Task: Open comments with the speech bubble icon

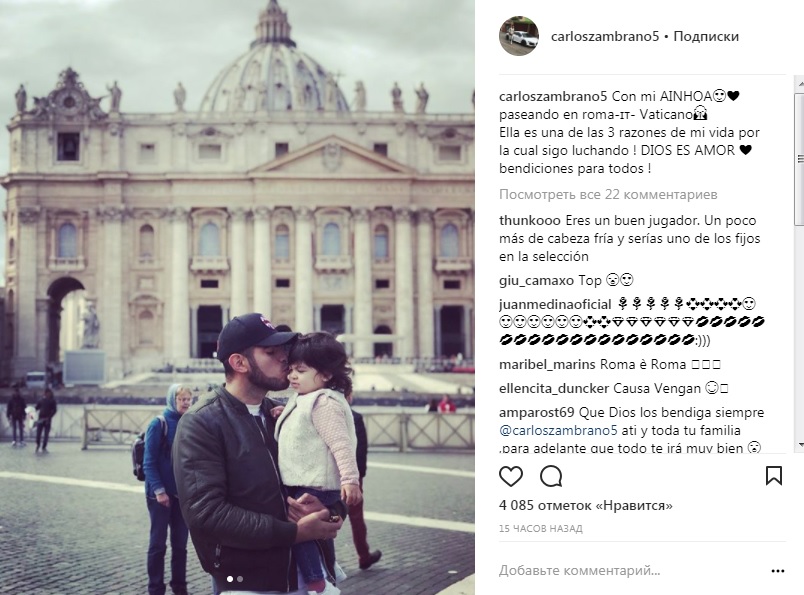Action: pos(551,477)
